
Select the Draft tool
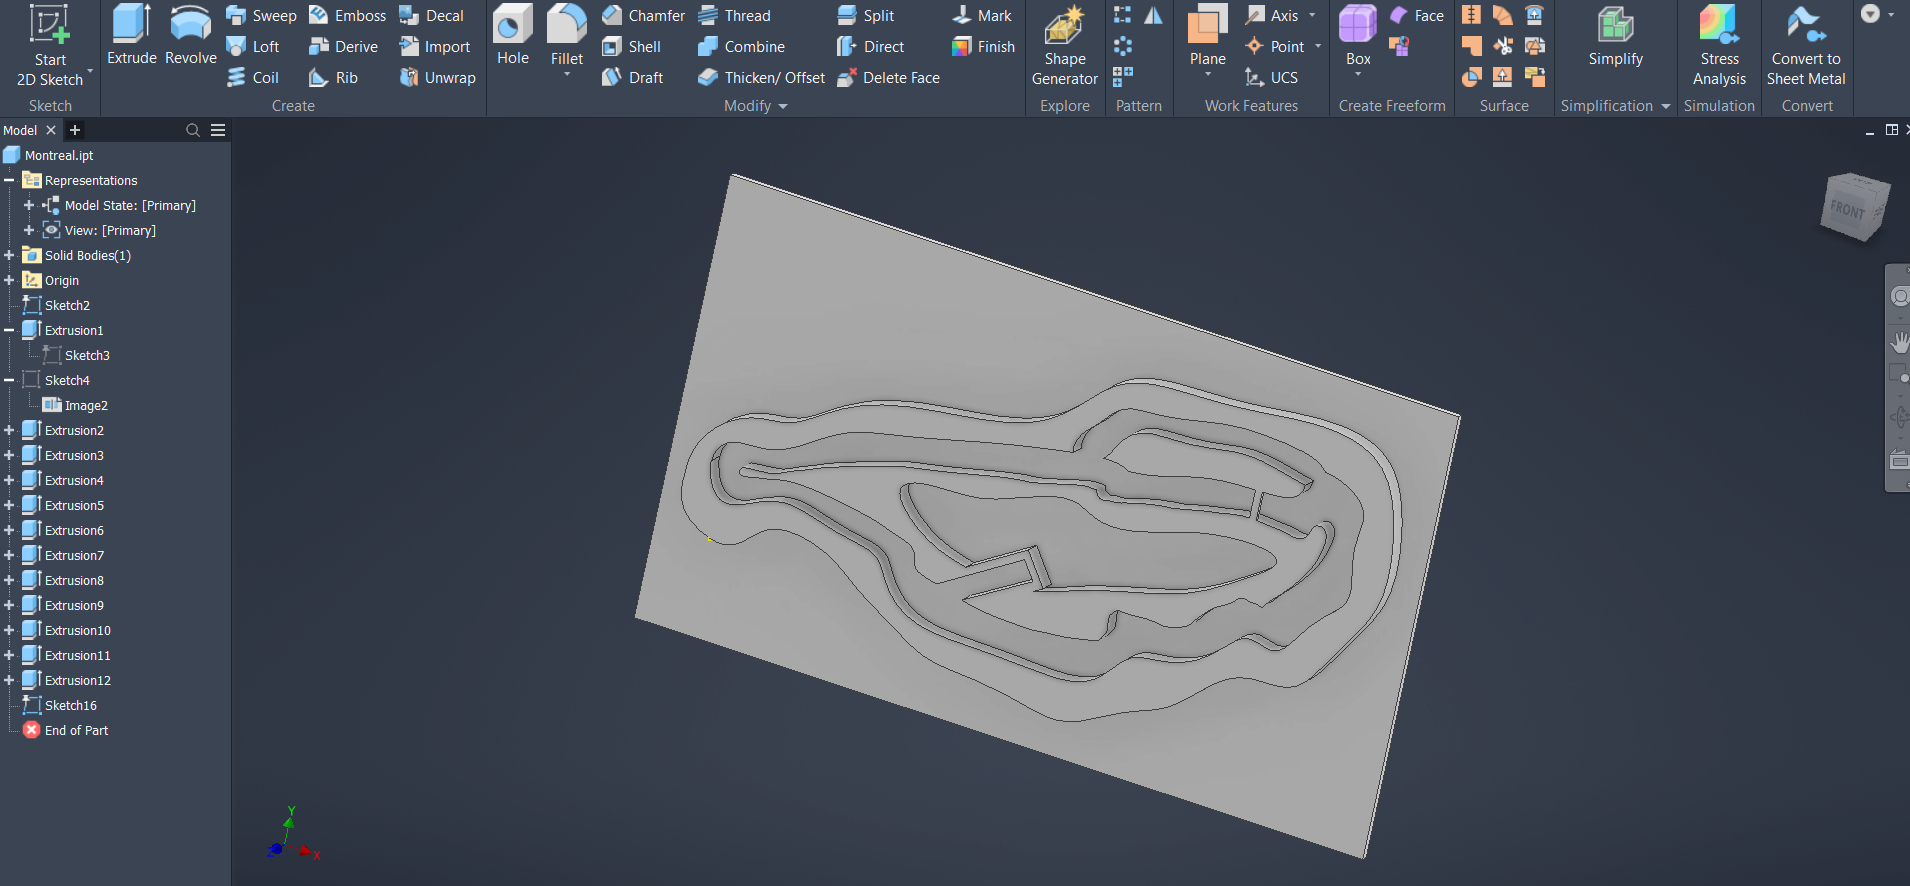point(632,78)
